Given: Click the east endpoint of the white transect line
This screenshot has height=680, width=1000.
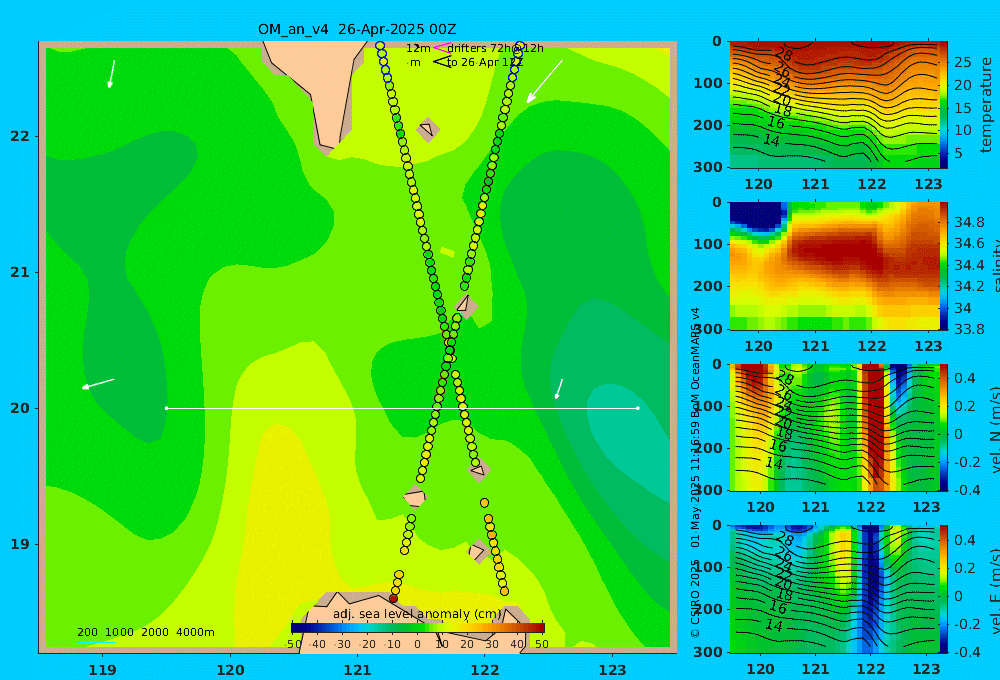Looking at the screenshot, I should 638,408.
